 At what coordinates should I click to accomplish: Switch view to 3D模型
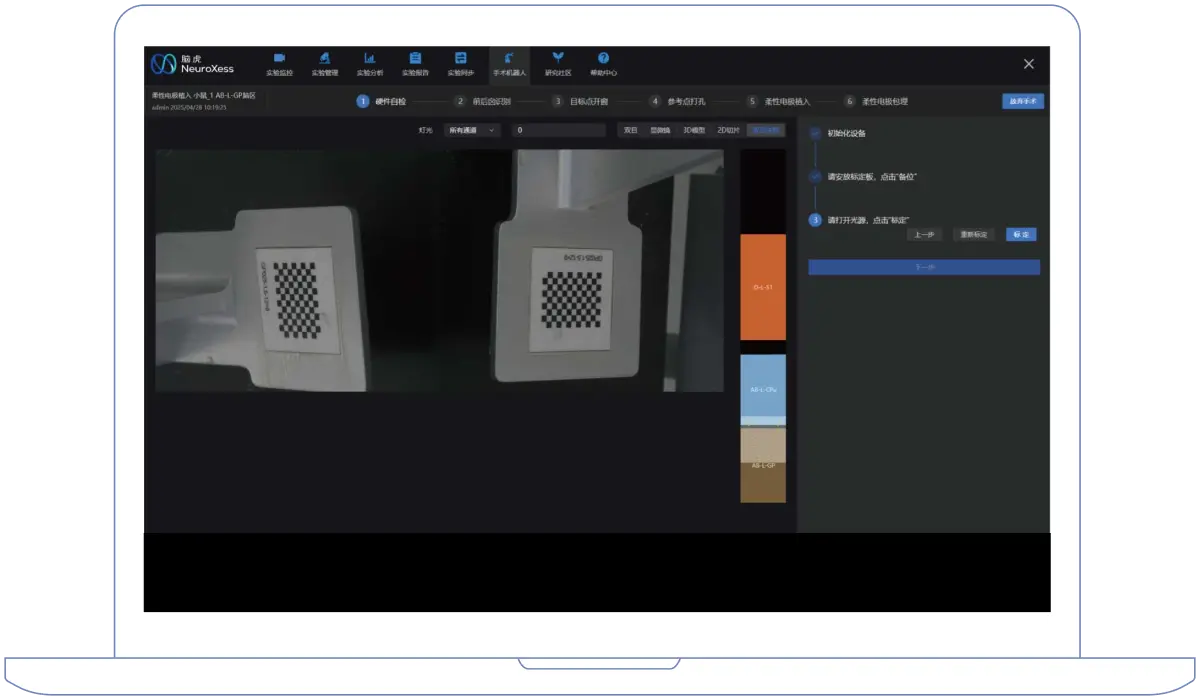click(x=694, y=130)
